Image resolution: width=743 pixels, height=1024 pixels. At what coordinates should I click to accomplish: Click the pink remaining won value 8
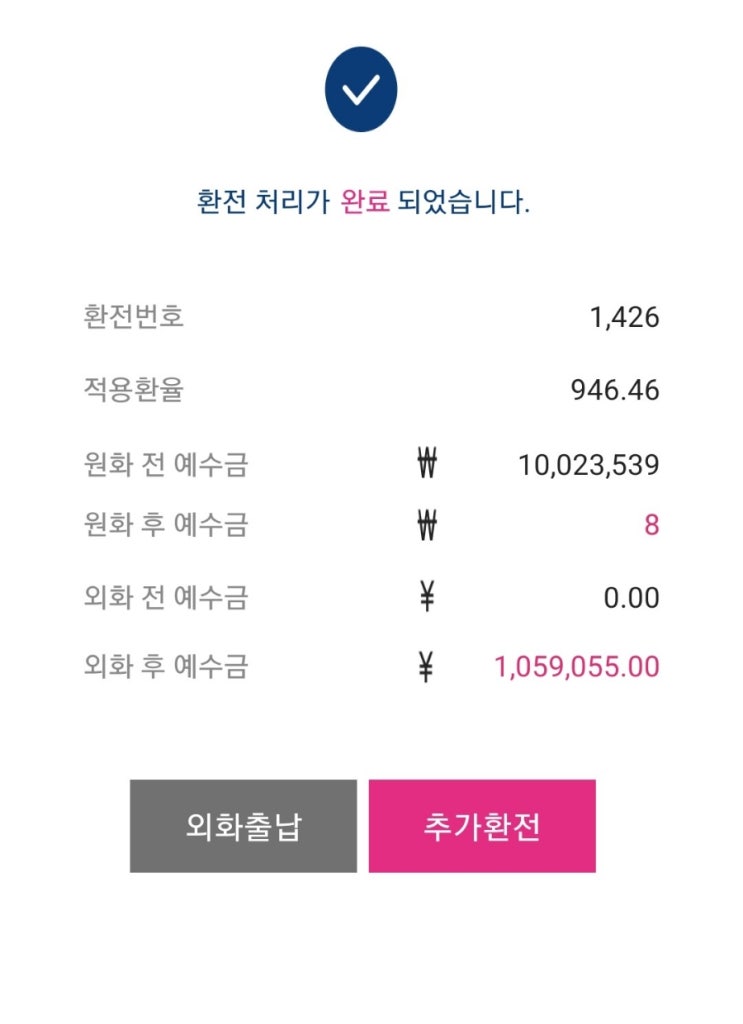click(x=651, y=525)
